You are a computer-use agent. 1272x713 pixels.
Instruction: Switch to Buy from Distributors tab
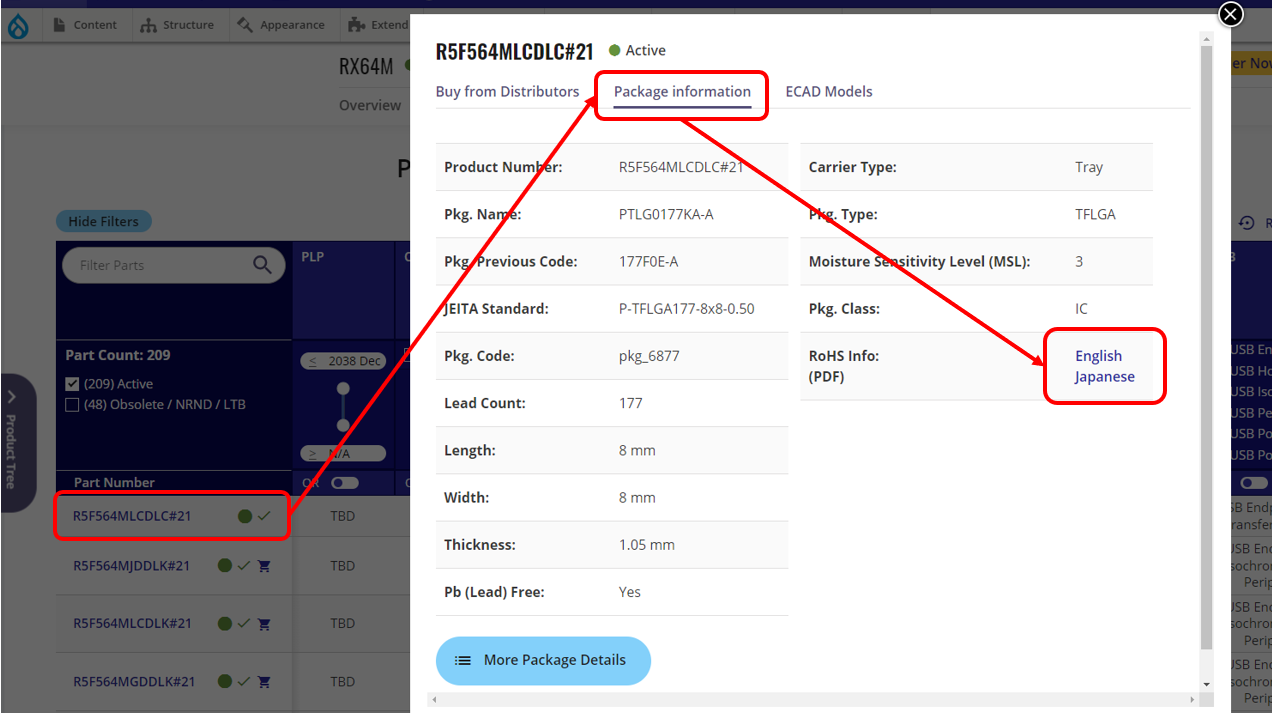(507, 91)
